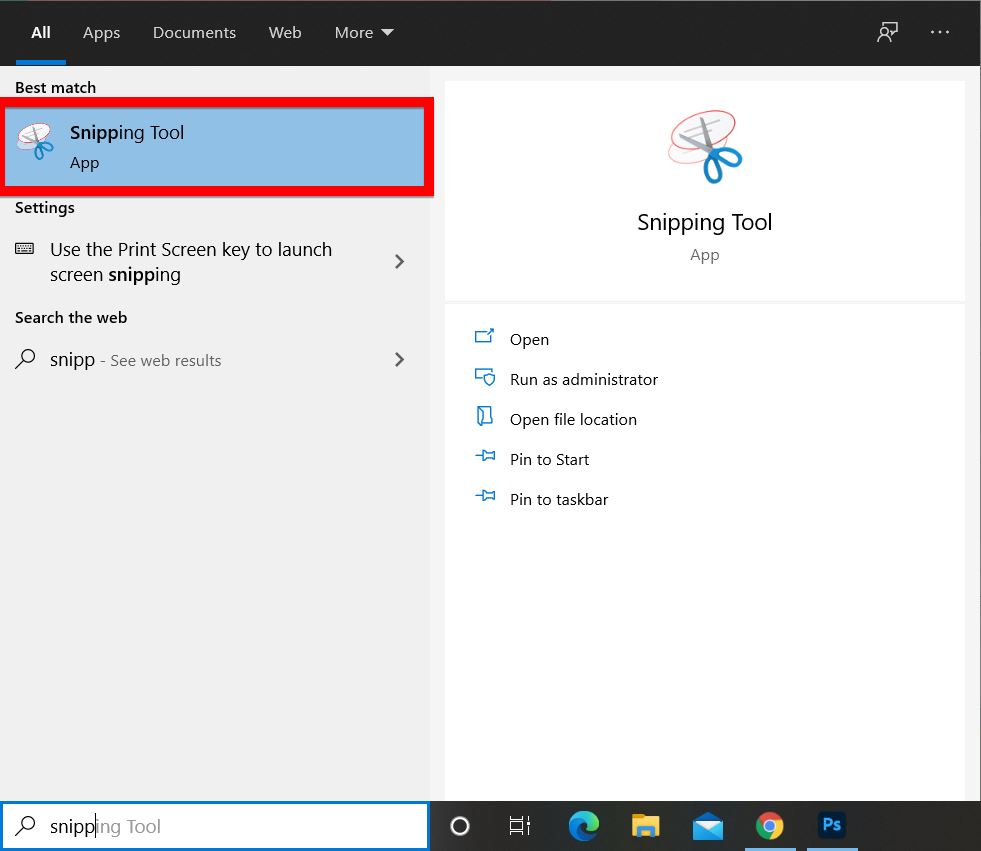The height and width of the screenshot is (851, 981).
Task: Click the keyboard icon beside Print Screen setting
Action: point(24,249)
